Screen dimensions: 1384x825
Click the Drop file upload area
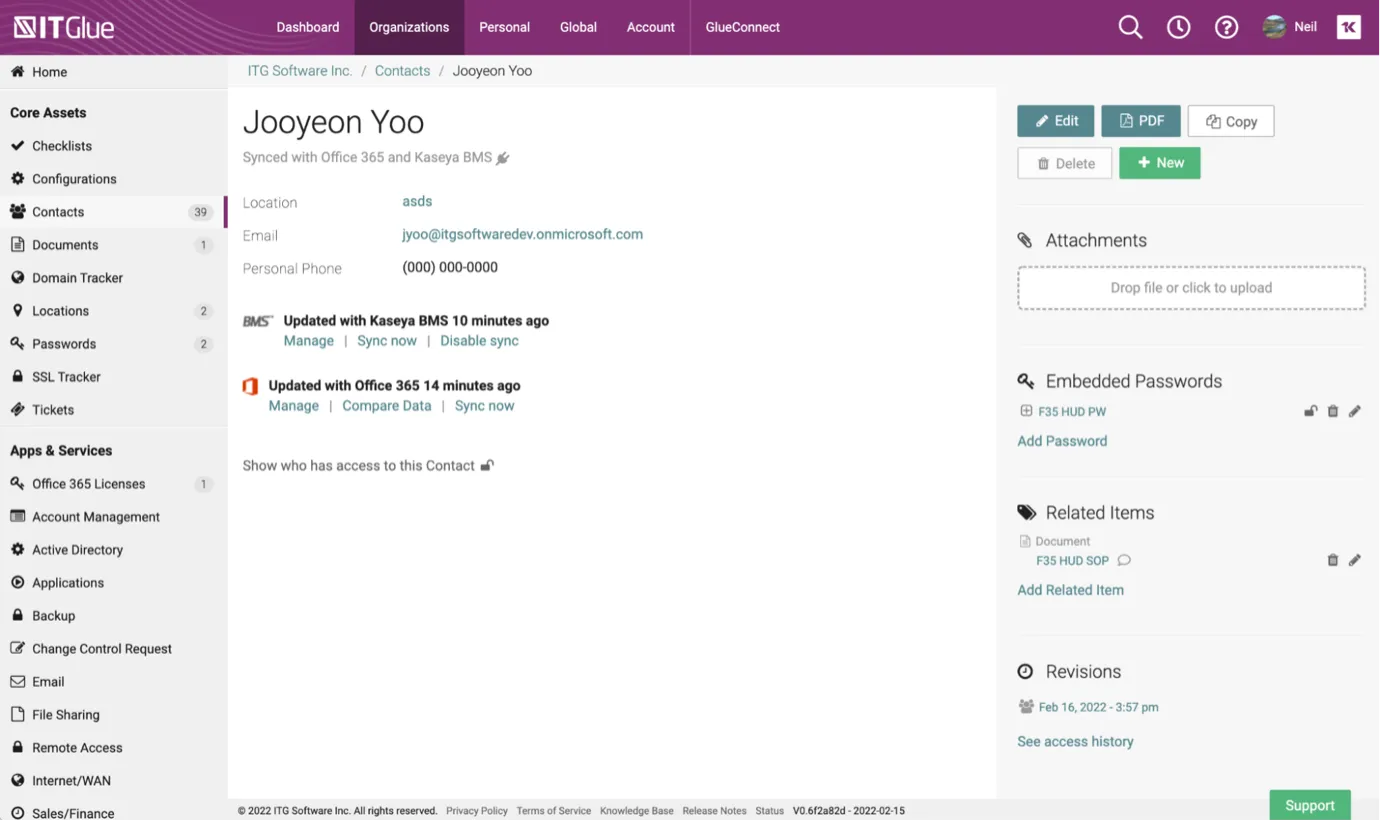(x=1190, y=288)
